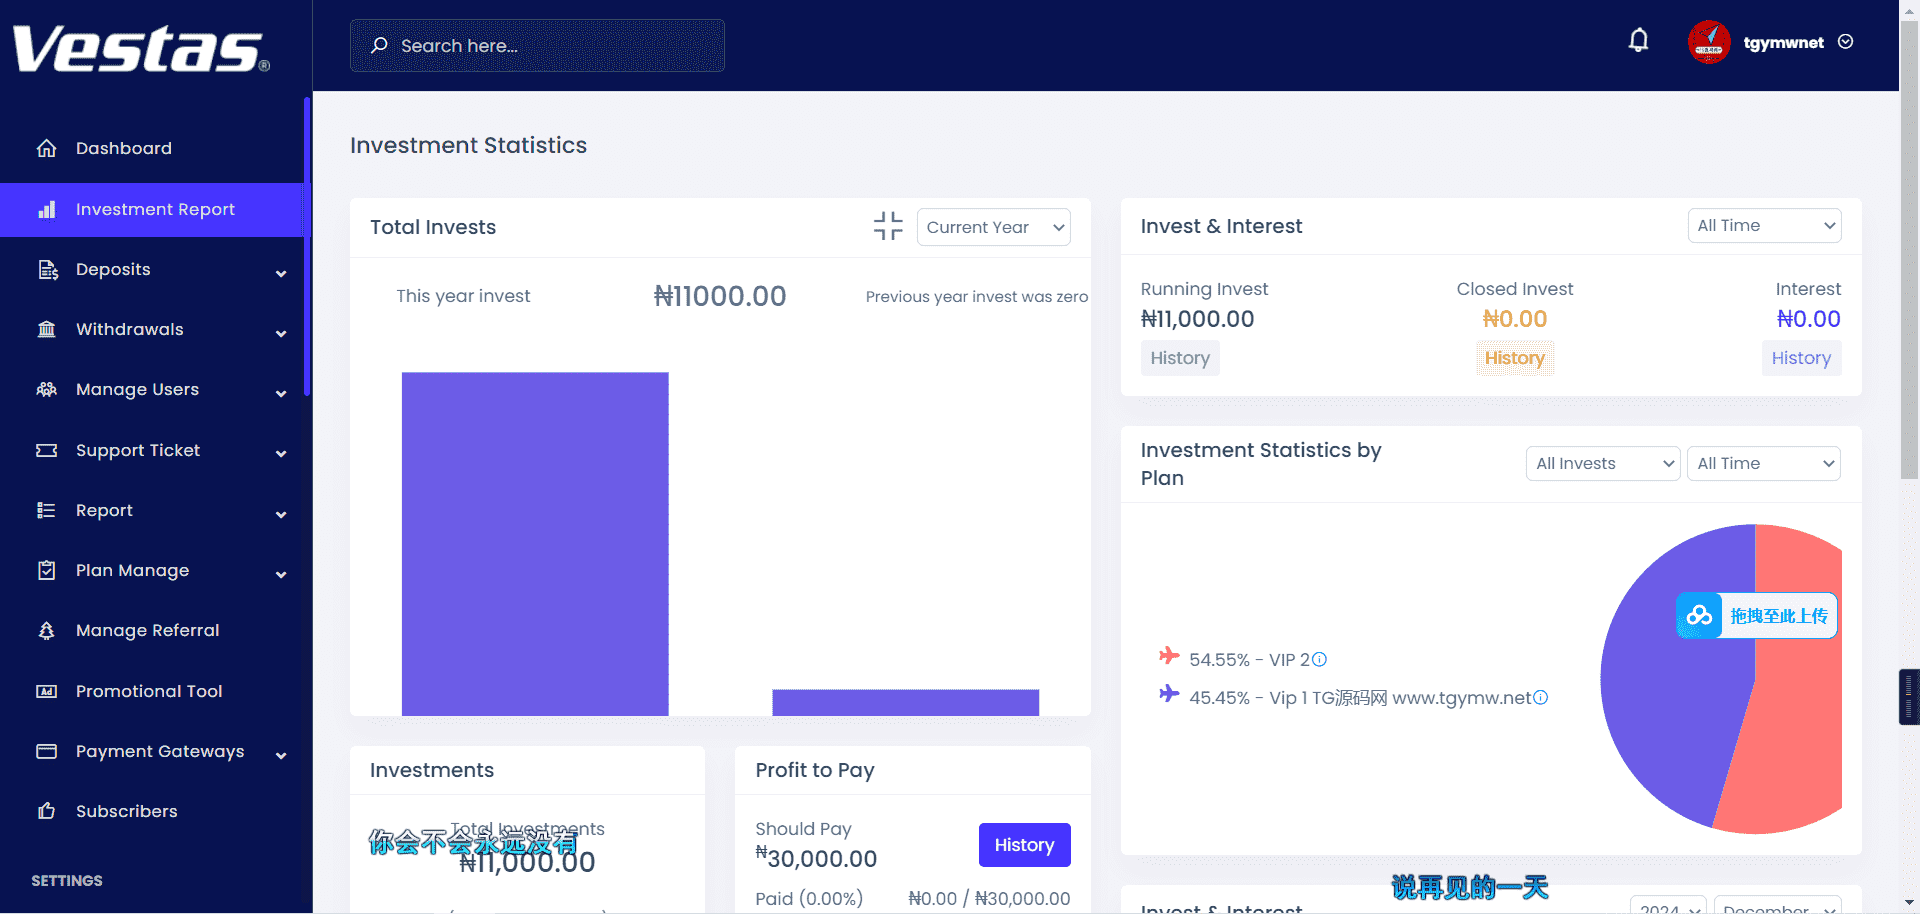
Task: Click the Dashboard home icon
Action: pos(47,148)
